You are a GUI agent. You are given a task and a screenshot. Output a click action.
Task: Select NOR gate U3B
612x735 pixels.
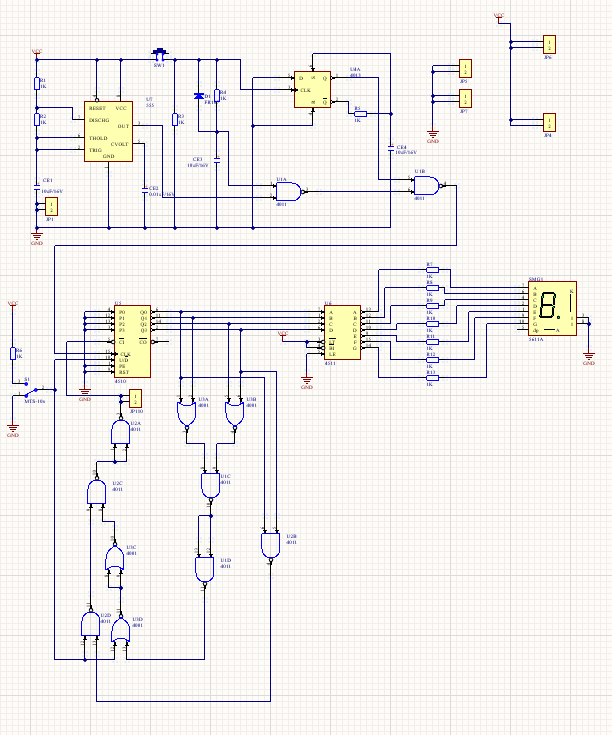pos(235,414)
